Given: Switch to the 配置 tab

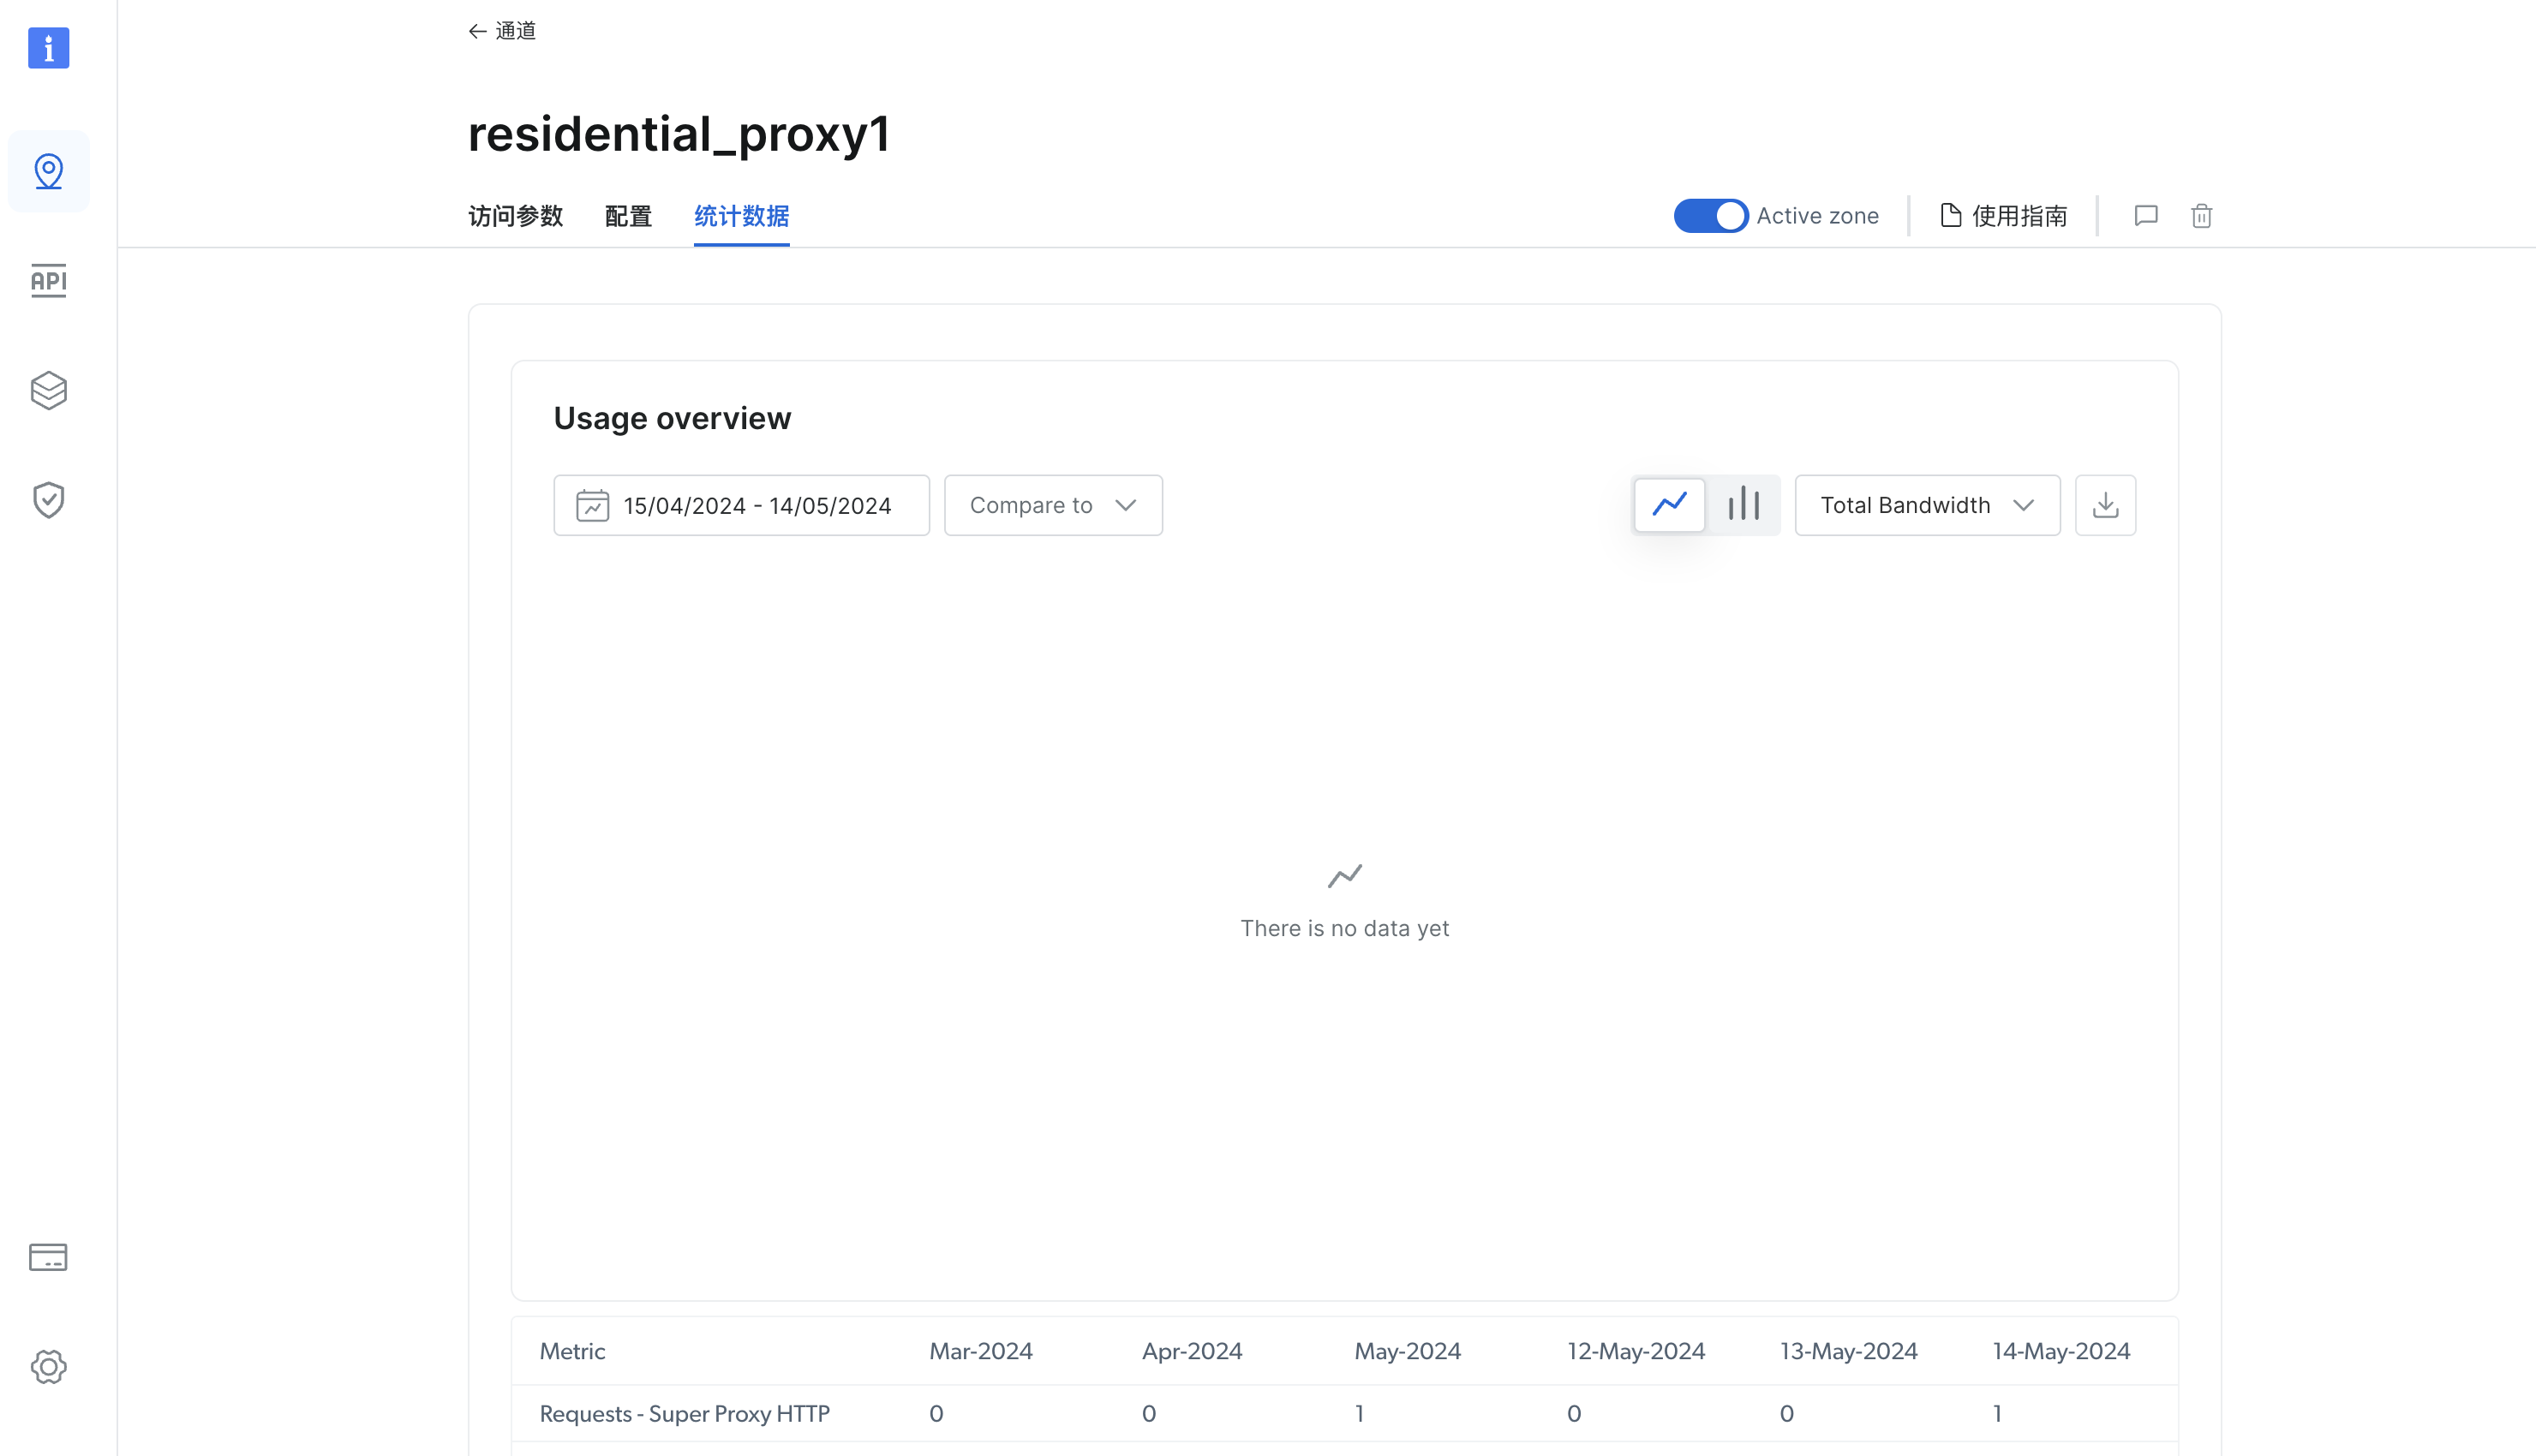Looking at the screenshot, I should 628,216.
